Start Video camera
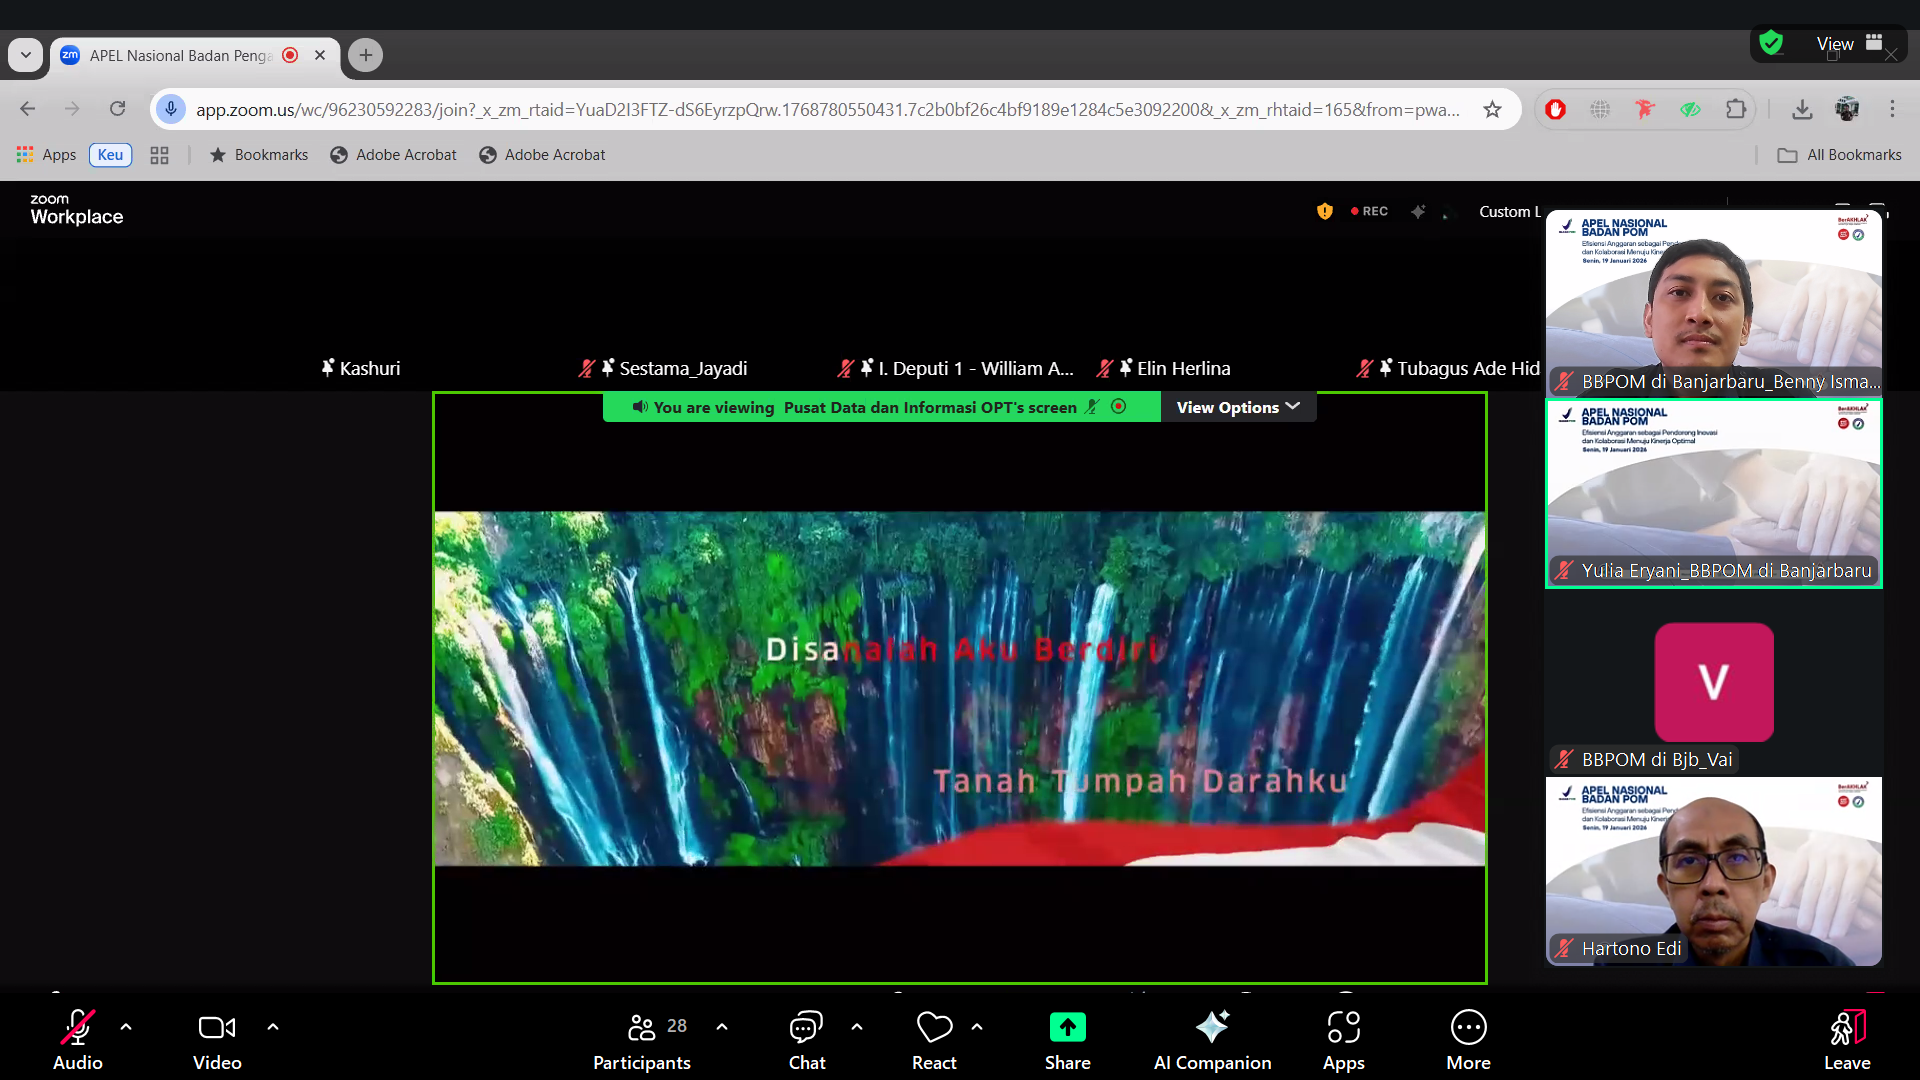Image resolution: width=1920 pixels, height=1080 pixels. (x=217, y=1028)
